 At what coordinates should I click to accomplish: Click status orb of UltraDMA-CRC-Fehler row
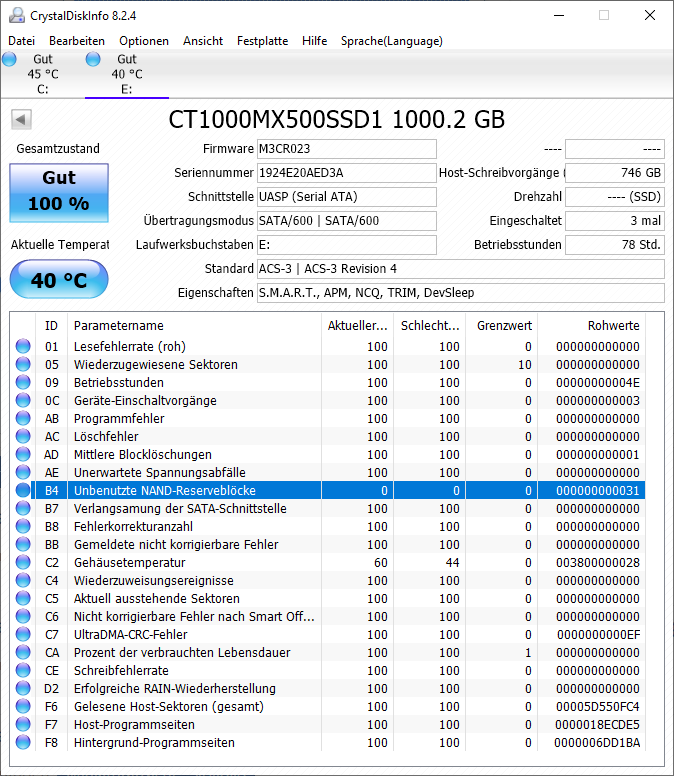pyautogui.click(x=23, y=634)
